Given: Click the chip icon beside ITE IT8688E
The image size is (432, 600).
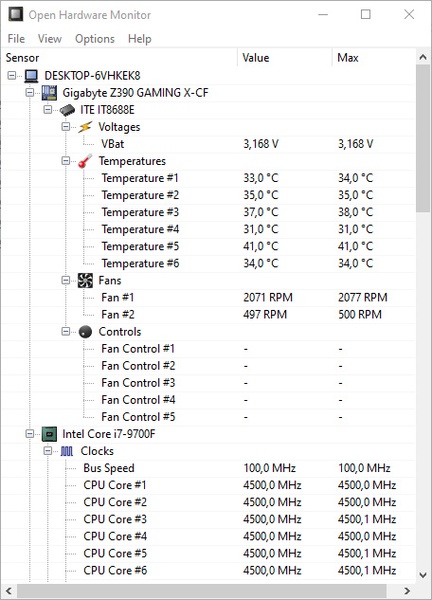Looking at the screenshot, I should coord(67,110).
